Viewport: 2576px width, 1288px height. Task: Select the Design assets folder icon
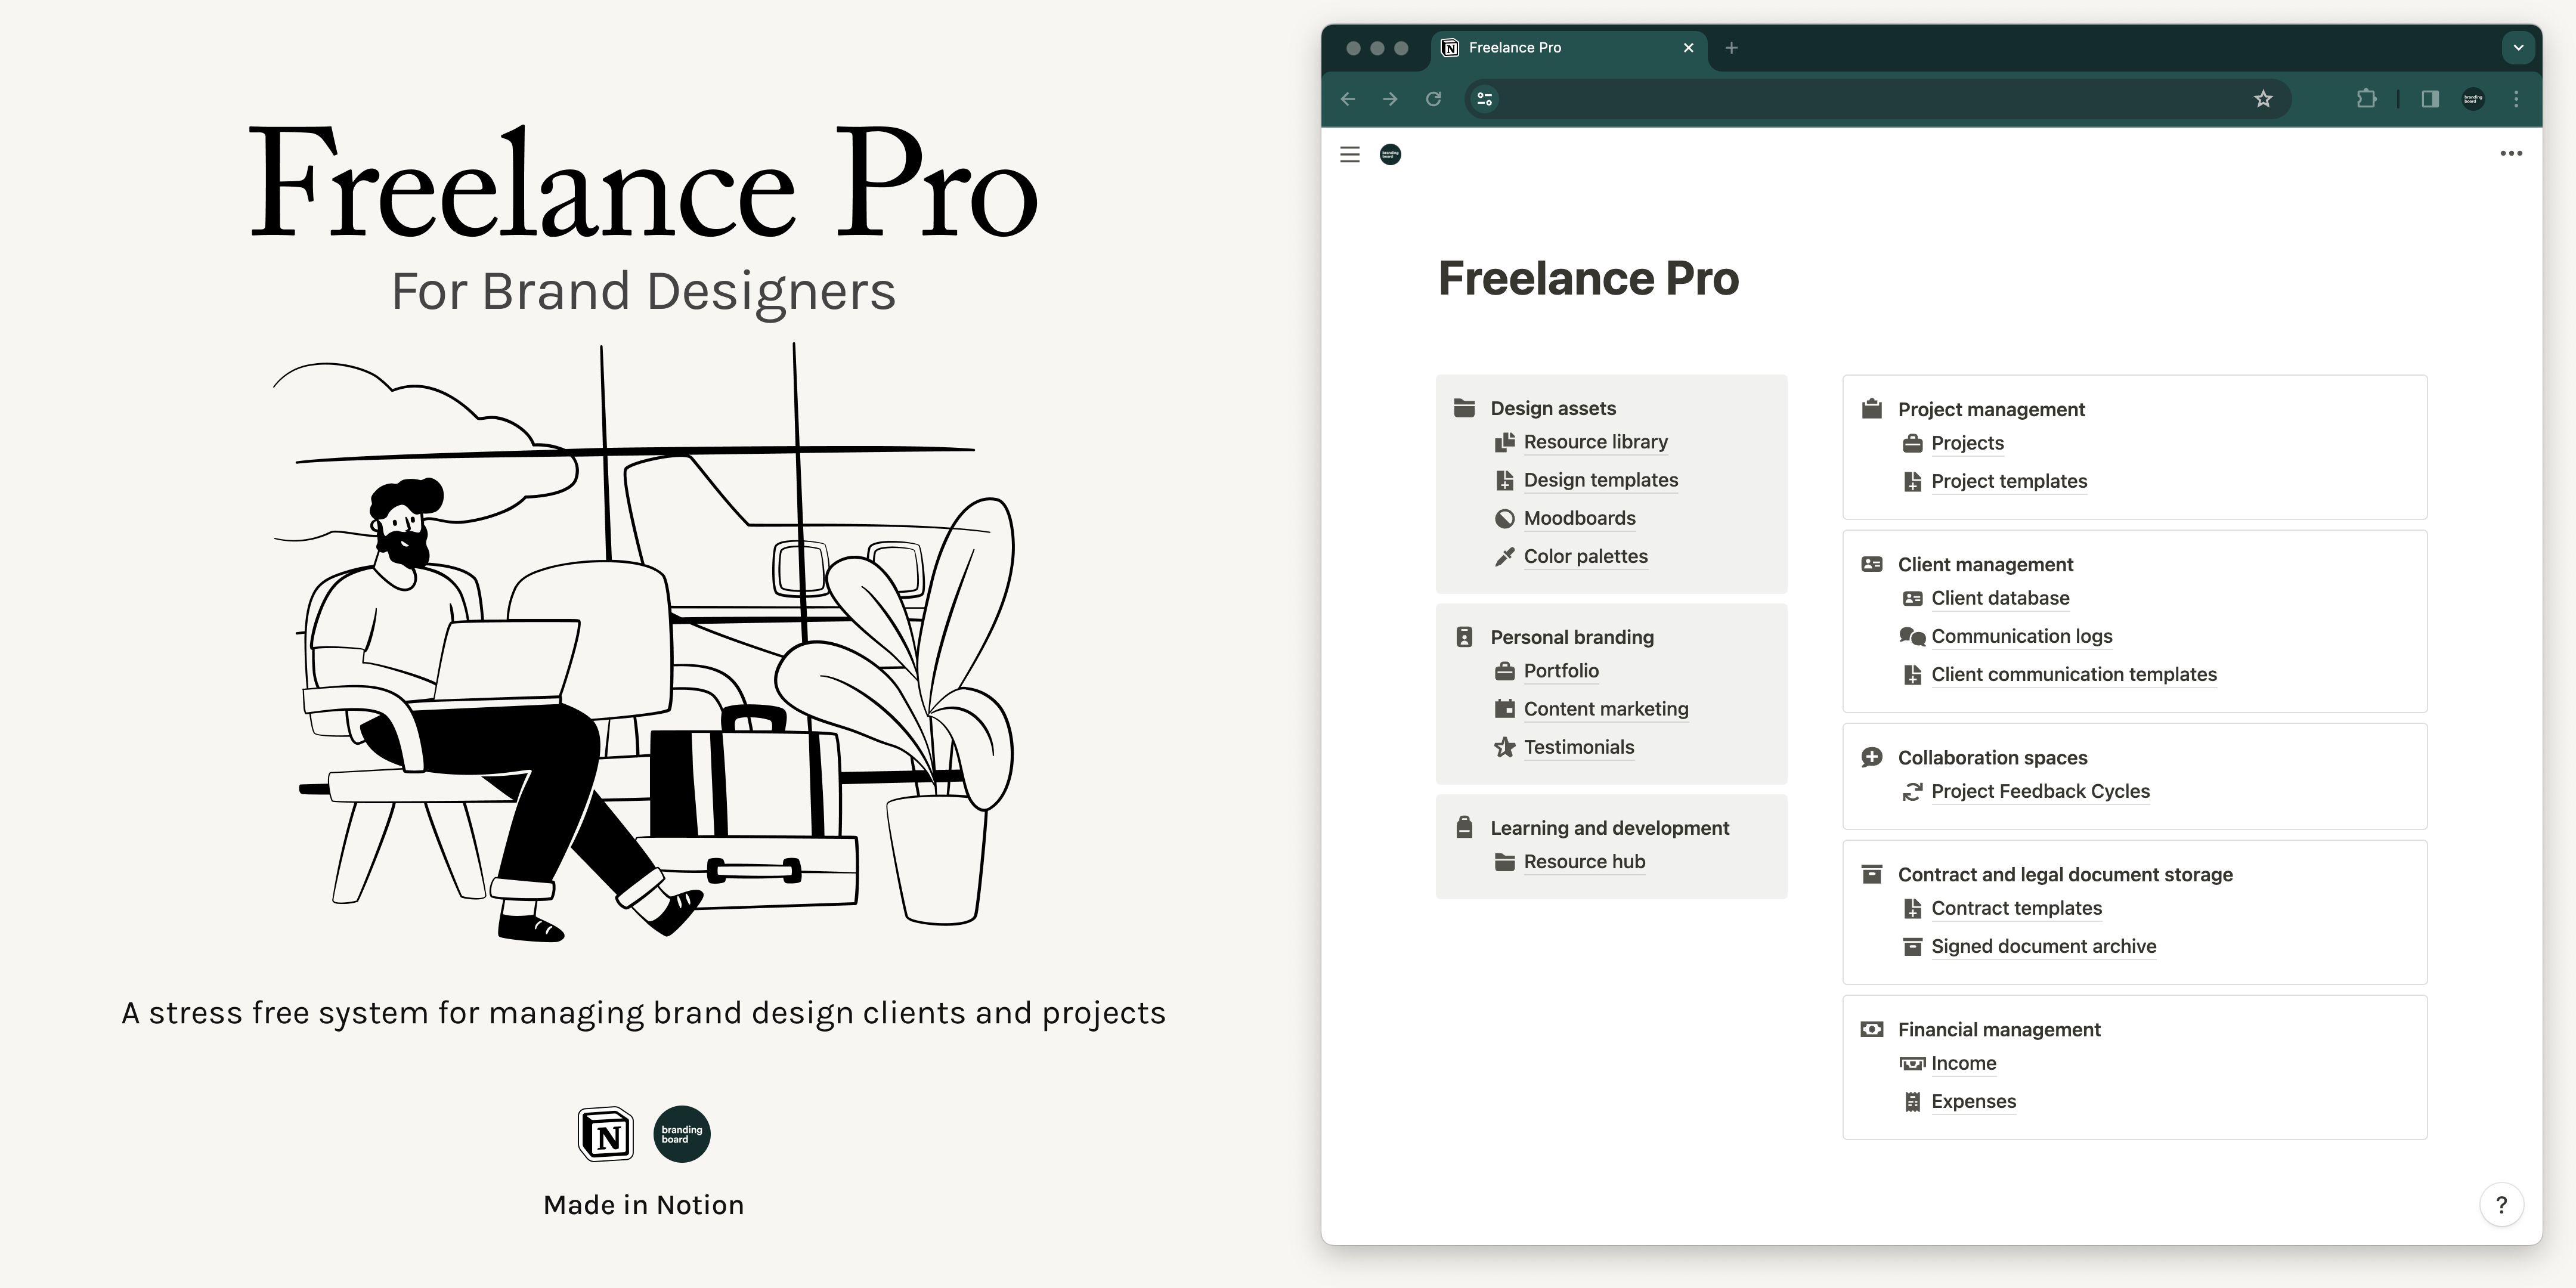1464,407
